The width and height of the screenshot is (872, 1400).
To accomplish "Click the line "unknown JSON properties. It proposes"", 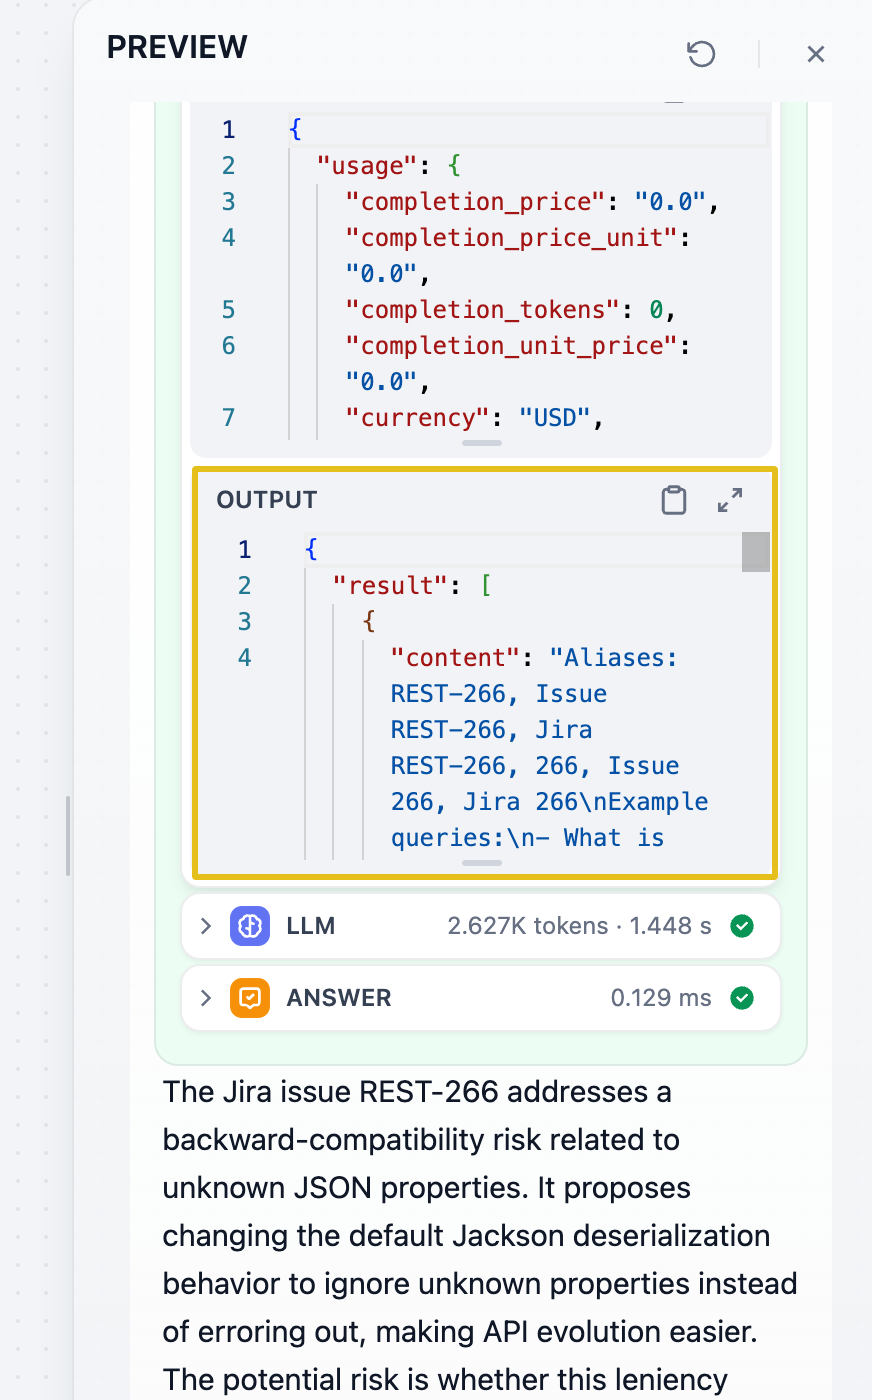I will pos(427,1188).
